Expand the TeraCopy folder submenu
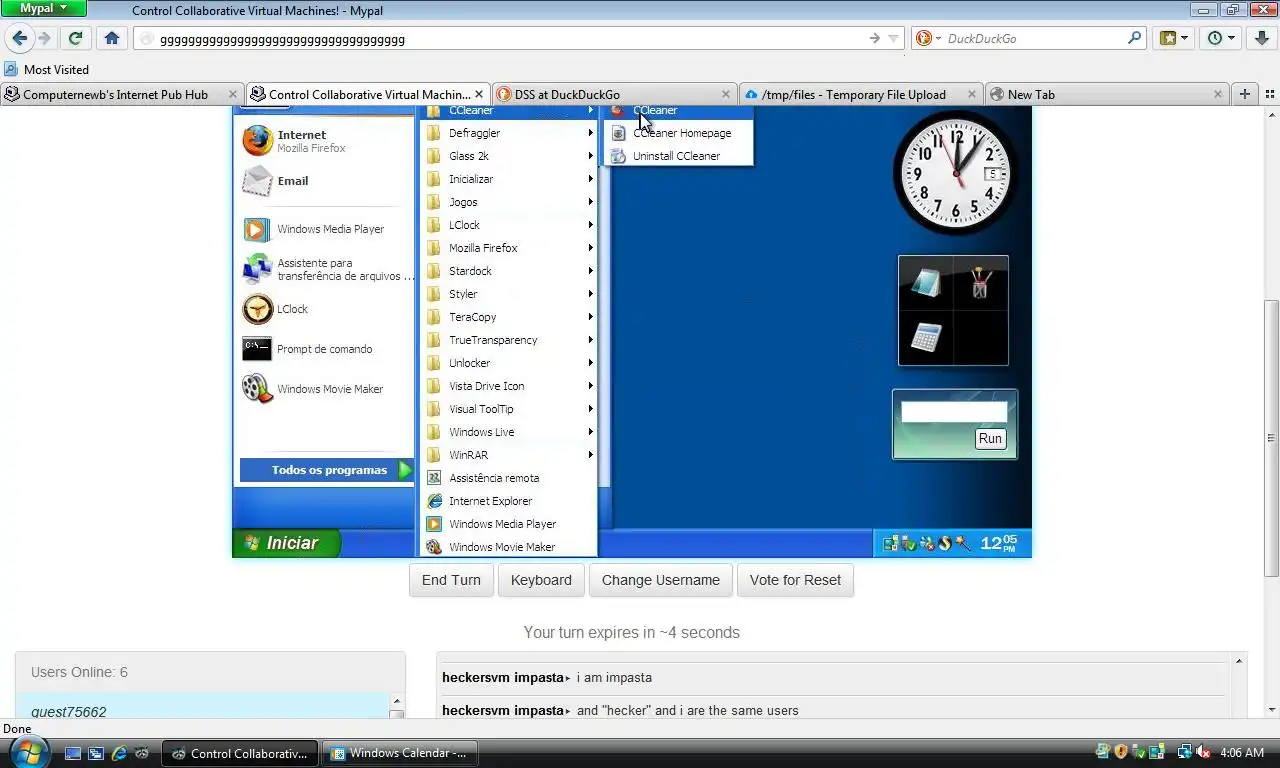1280x768 pixels. pos(508,317)
